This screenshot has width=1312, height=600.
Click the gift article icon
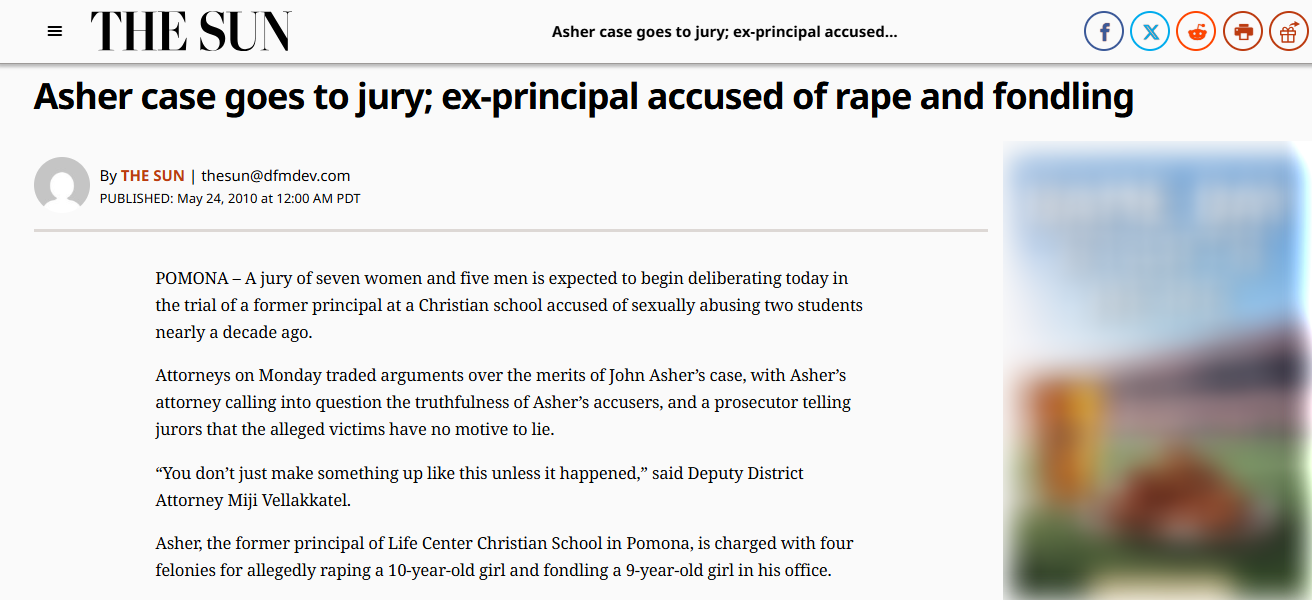(1289, 32)
